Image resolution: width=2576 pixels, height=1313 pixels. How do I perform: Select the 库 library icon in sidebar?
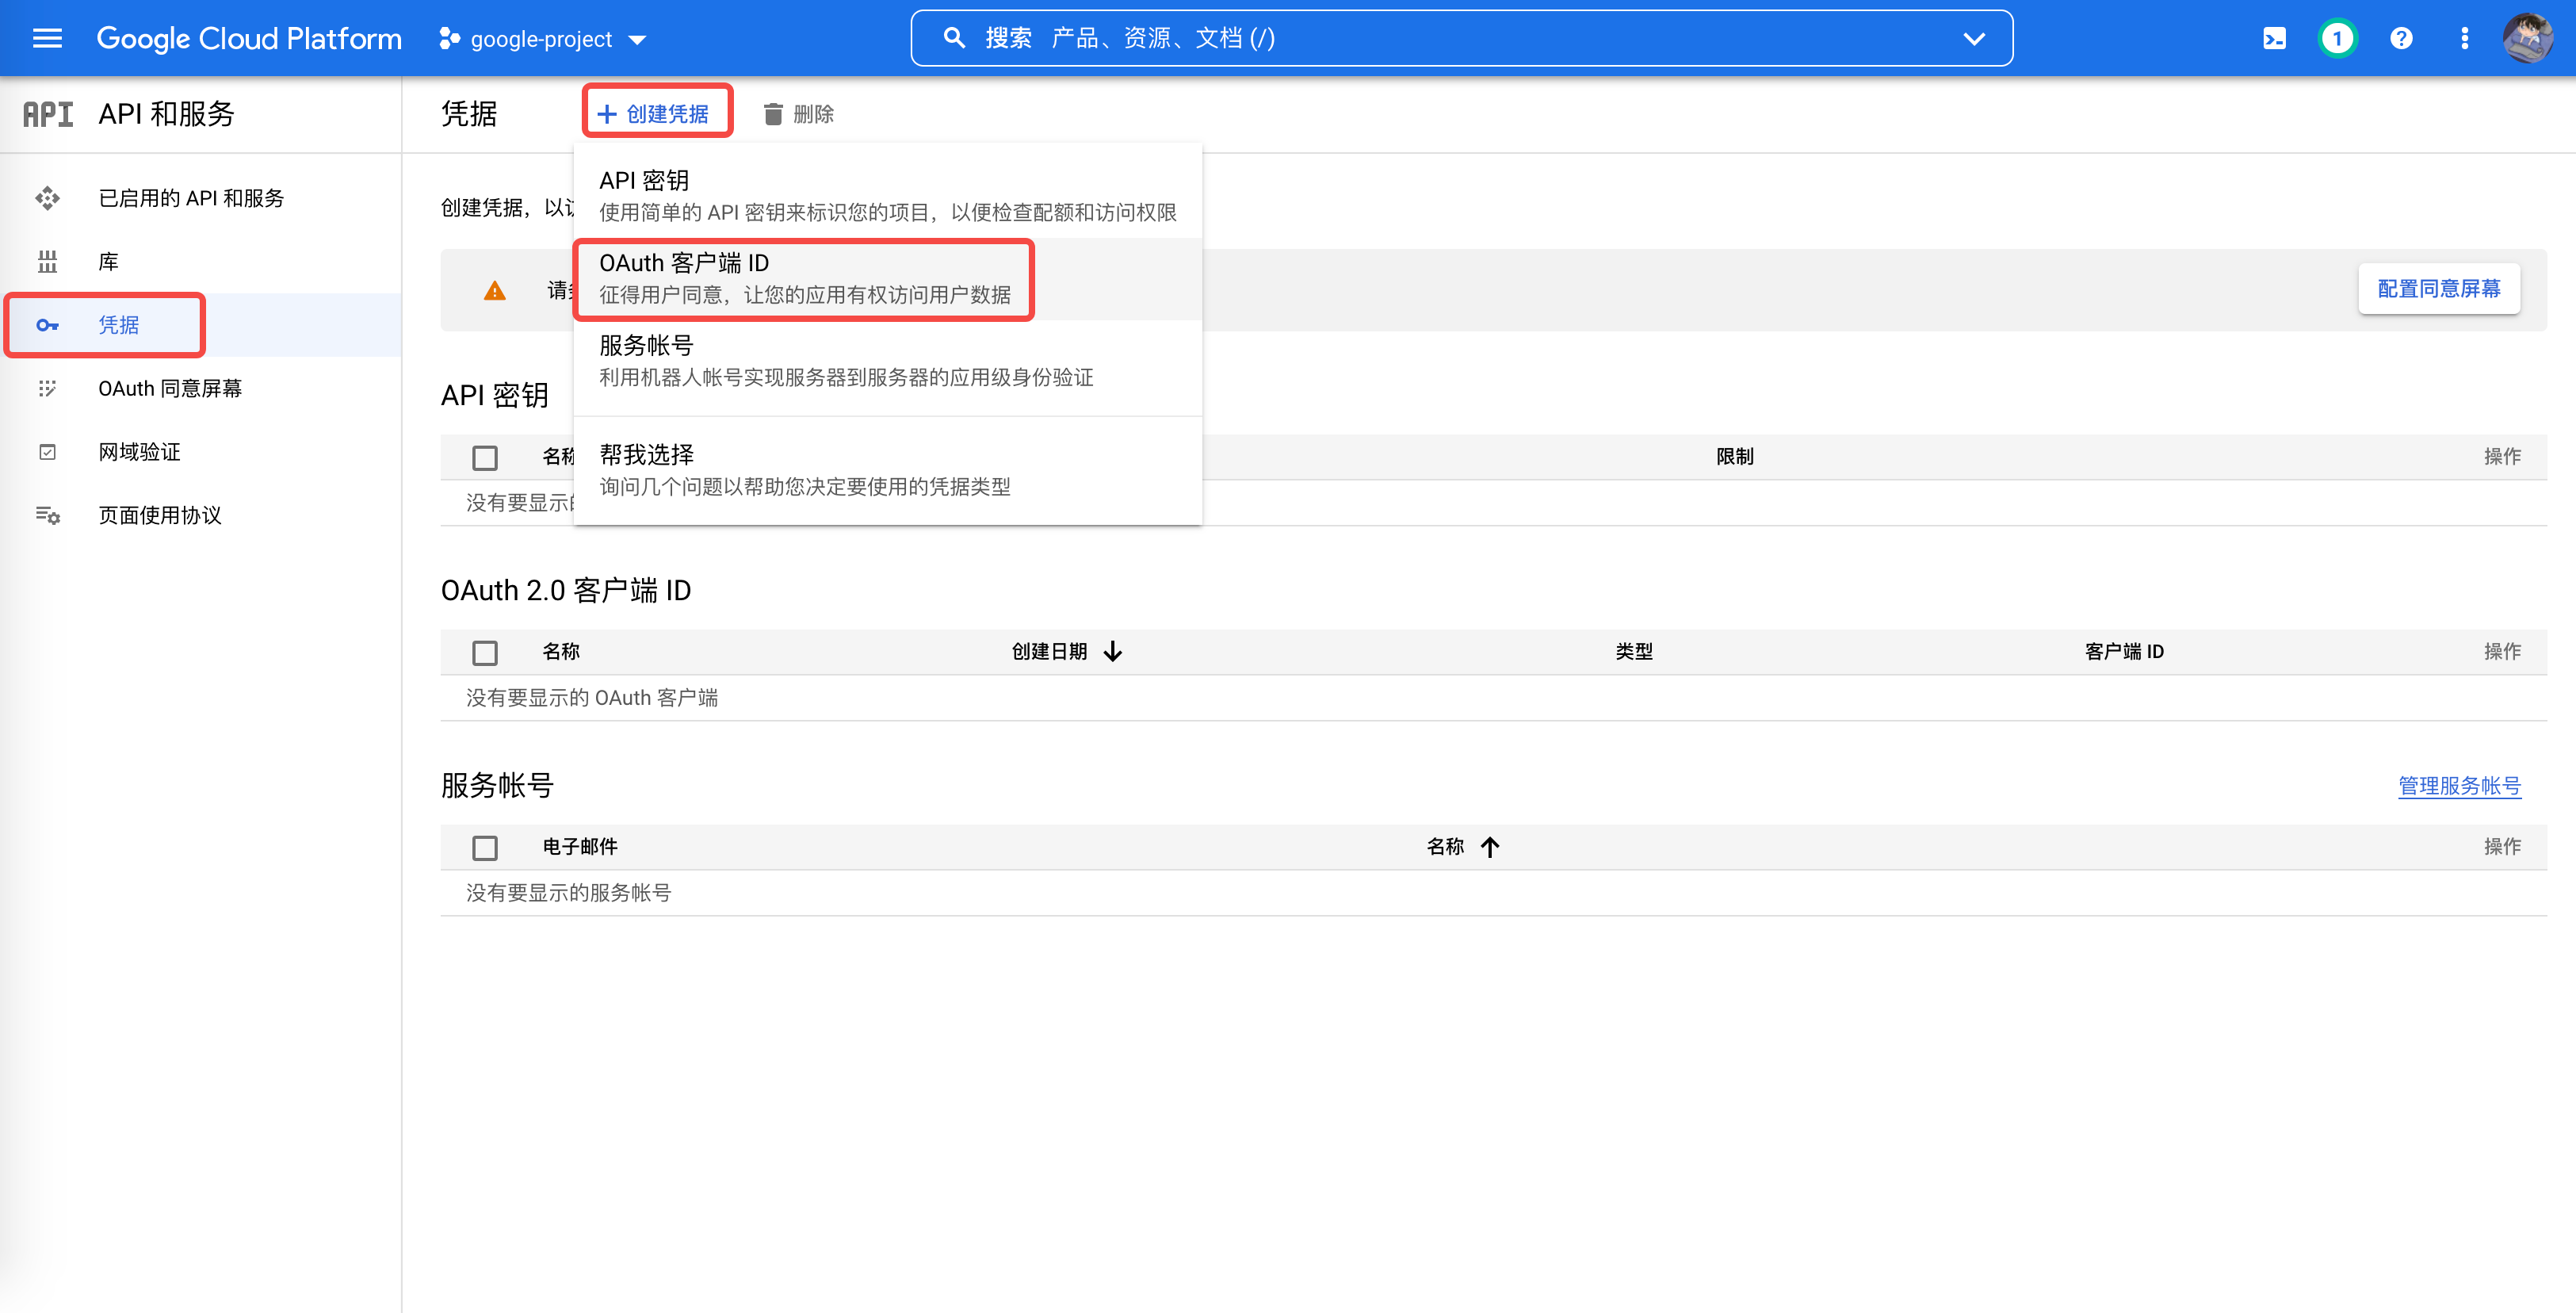[x=47, y=260]
